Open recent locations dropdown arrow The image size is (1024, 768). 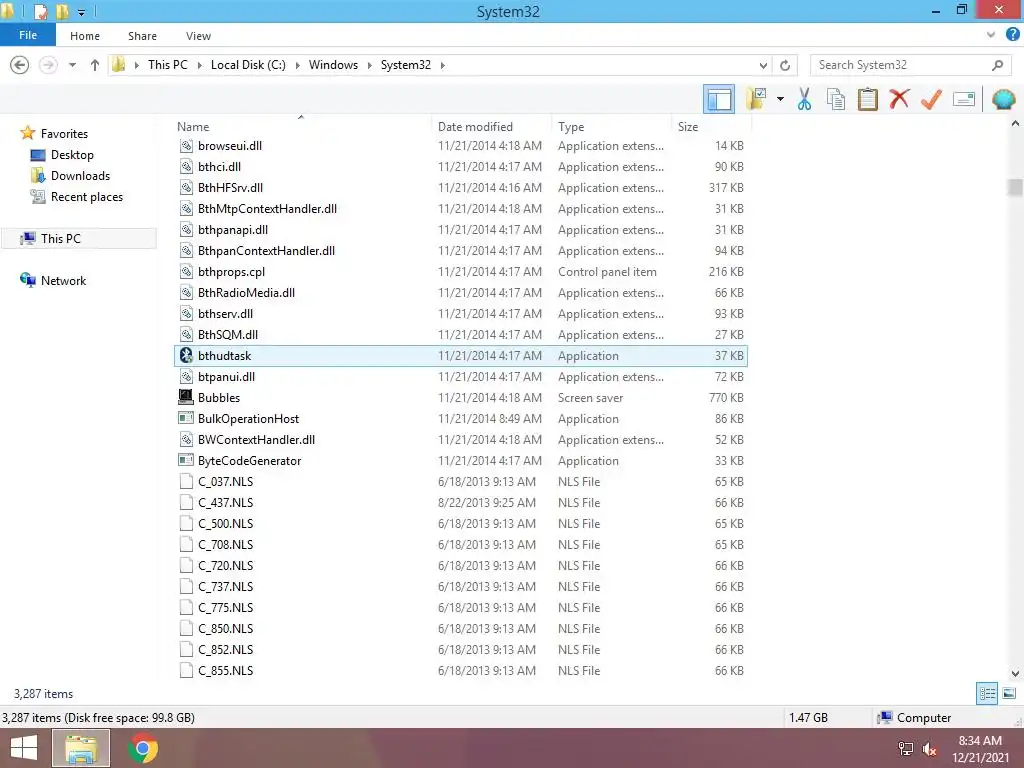[x=72, y=65]
